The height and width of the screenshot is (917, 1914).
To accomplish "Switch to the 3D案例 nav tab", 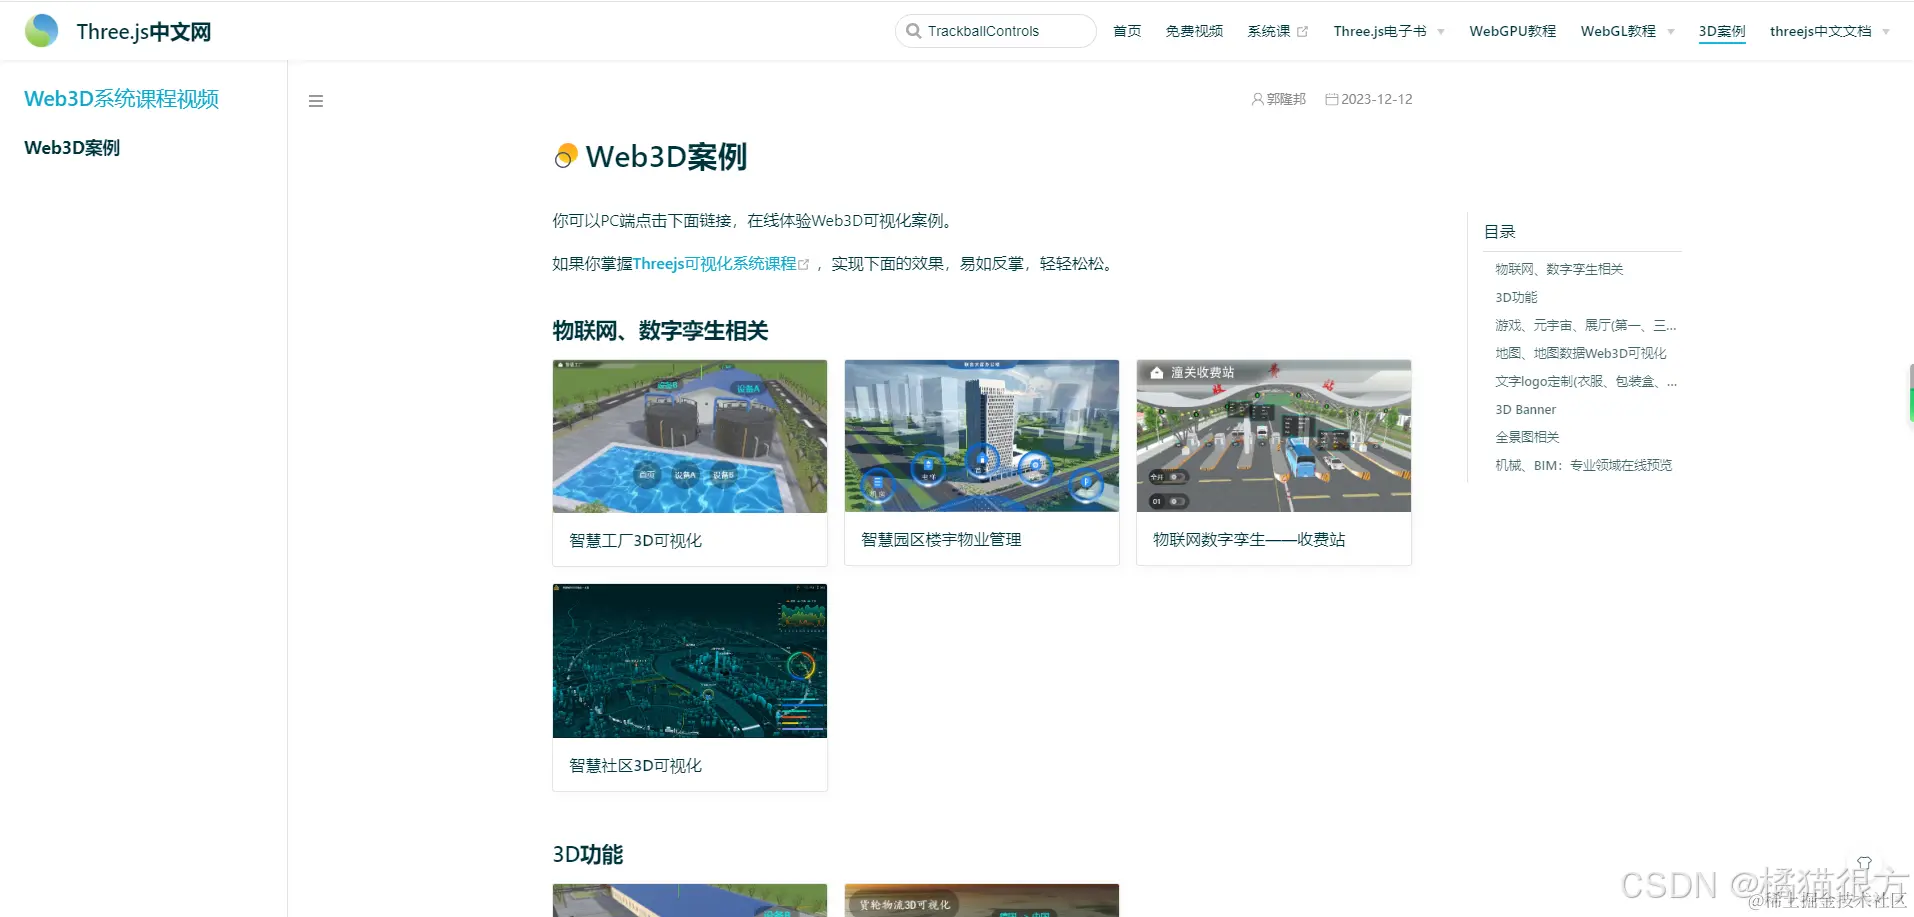I will point(1721,31).
